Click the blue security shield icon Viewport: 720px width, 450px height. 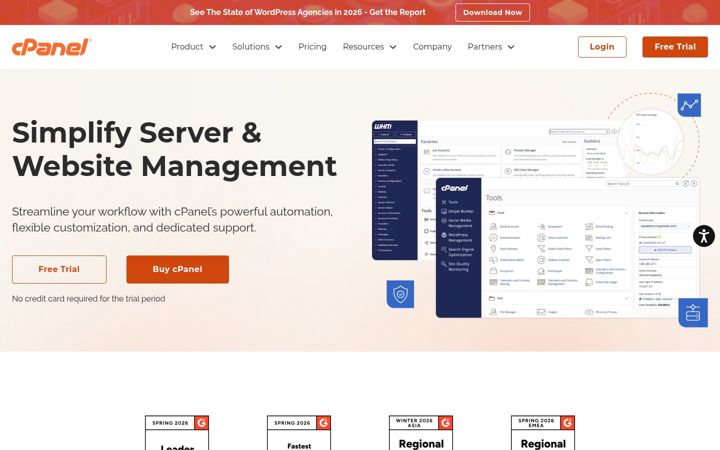tap(400, 294)
